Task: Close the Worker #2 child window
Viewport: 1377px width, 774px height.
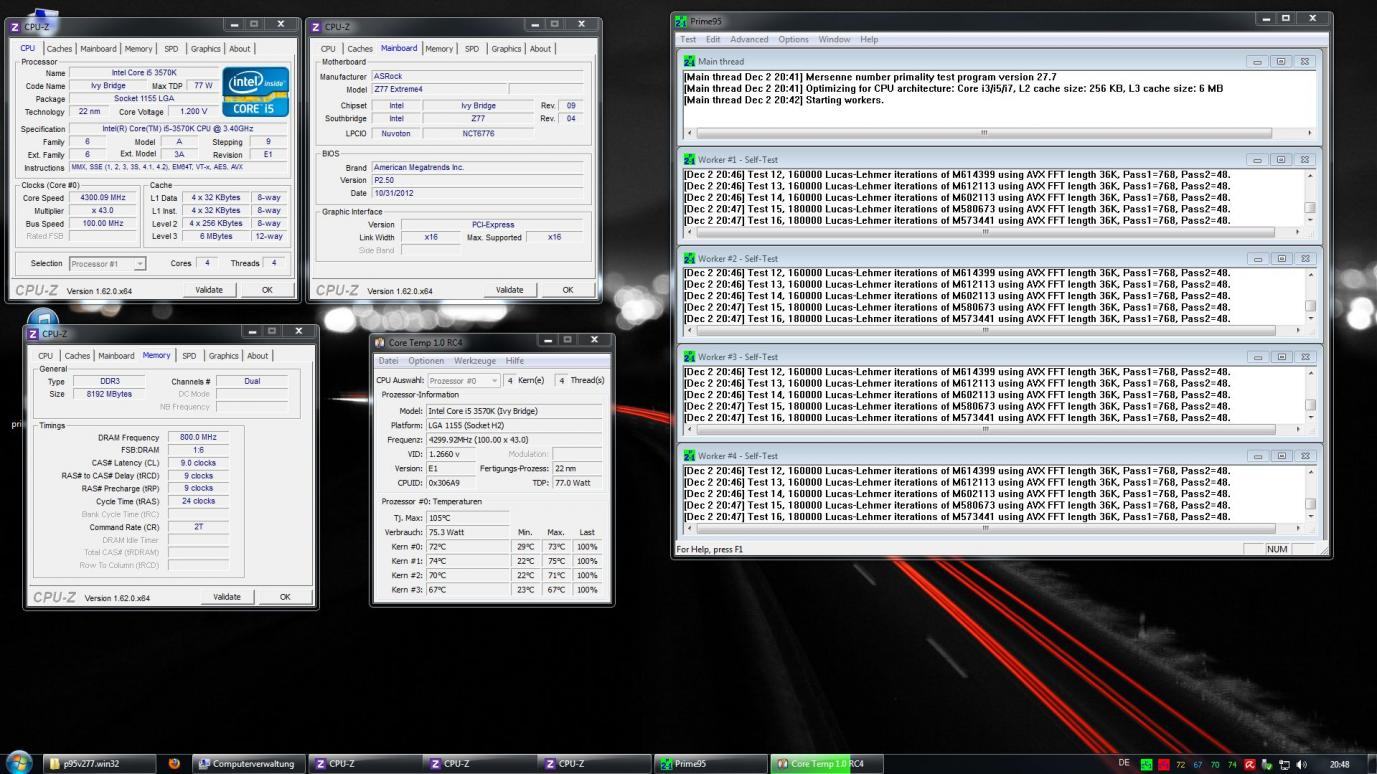Action: point(1304,259)
